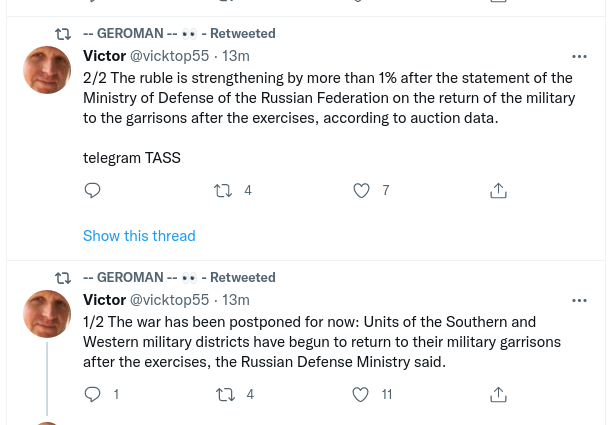
Task: Retweet the 2/2 ruble tweet
Action: click(x=224, y=190)
